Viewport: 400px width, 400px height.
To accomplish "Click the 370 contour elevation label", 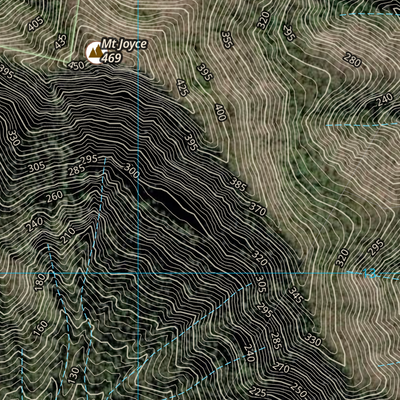I will point(258,209).
